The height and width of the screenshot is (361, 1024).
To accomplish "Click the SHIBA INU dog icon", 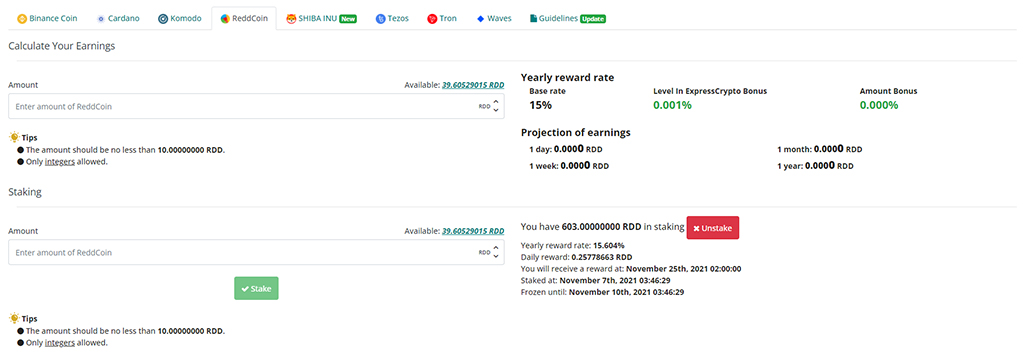I will pos(291,19).
